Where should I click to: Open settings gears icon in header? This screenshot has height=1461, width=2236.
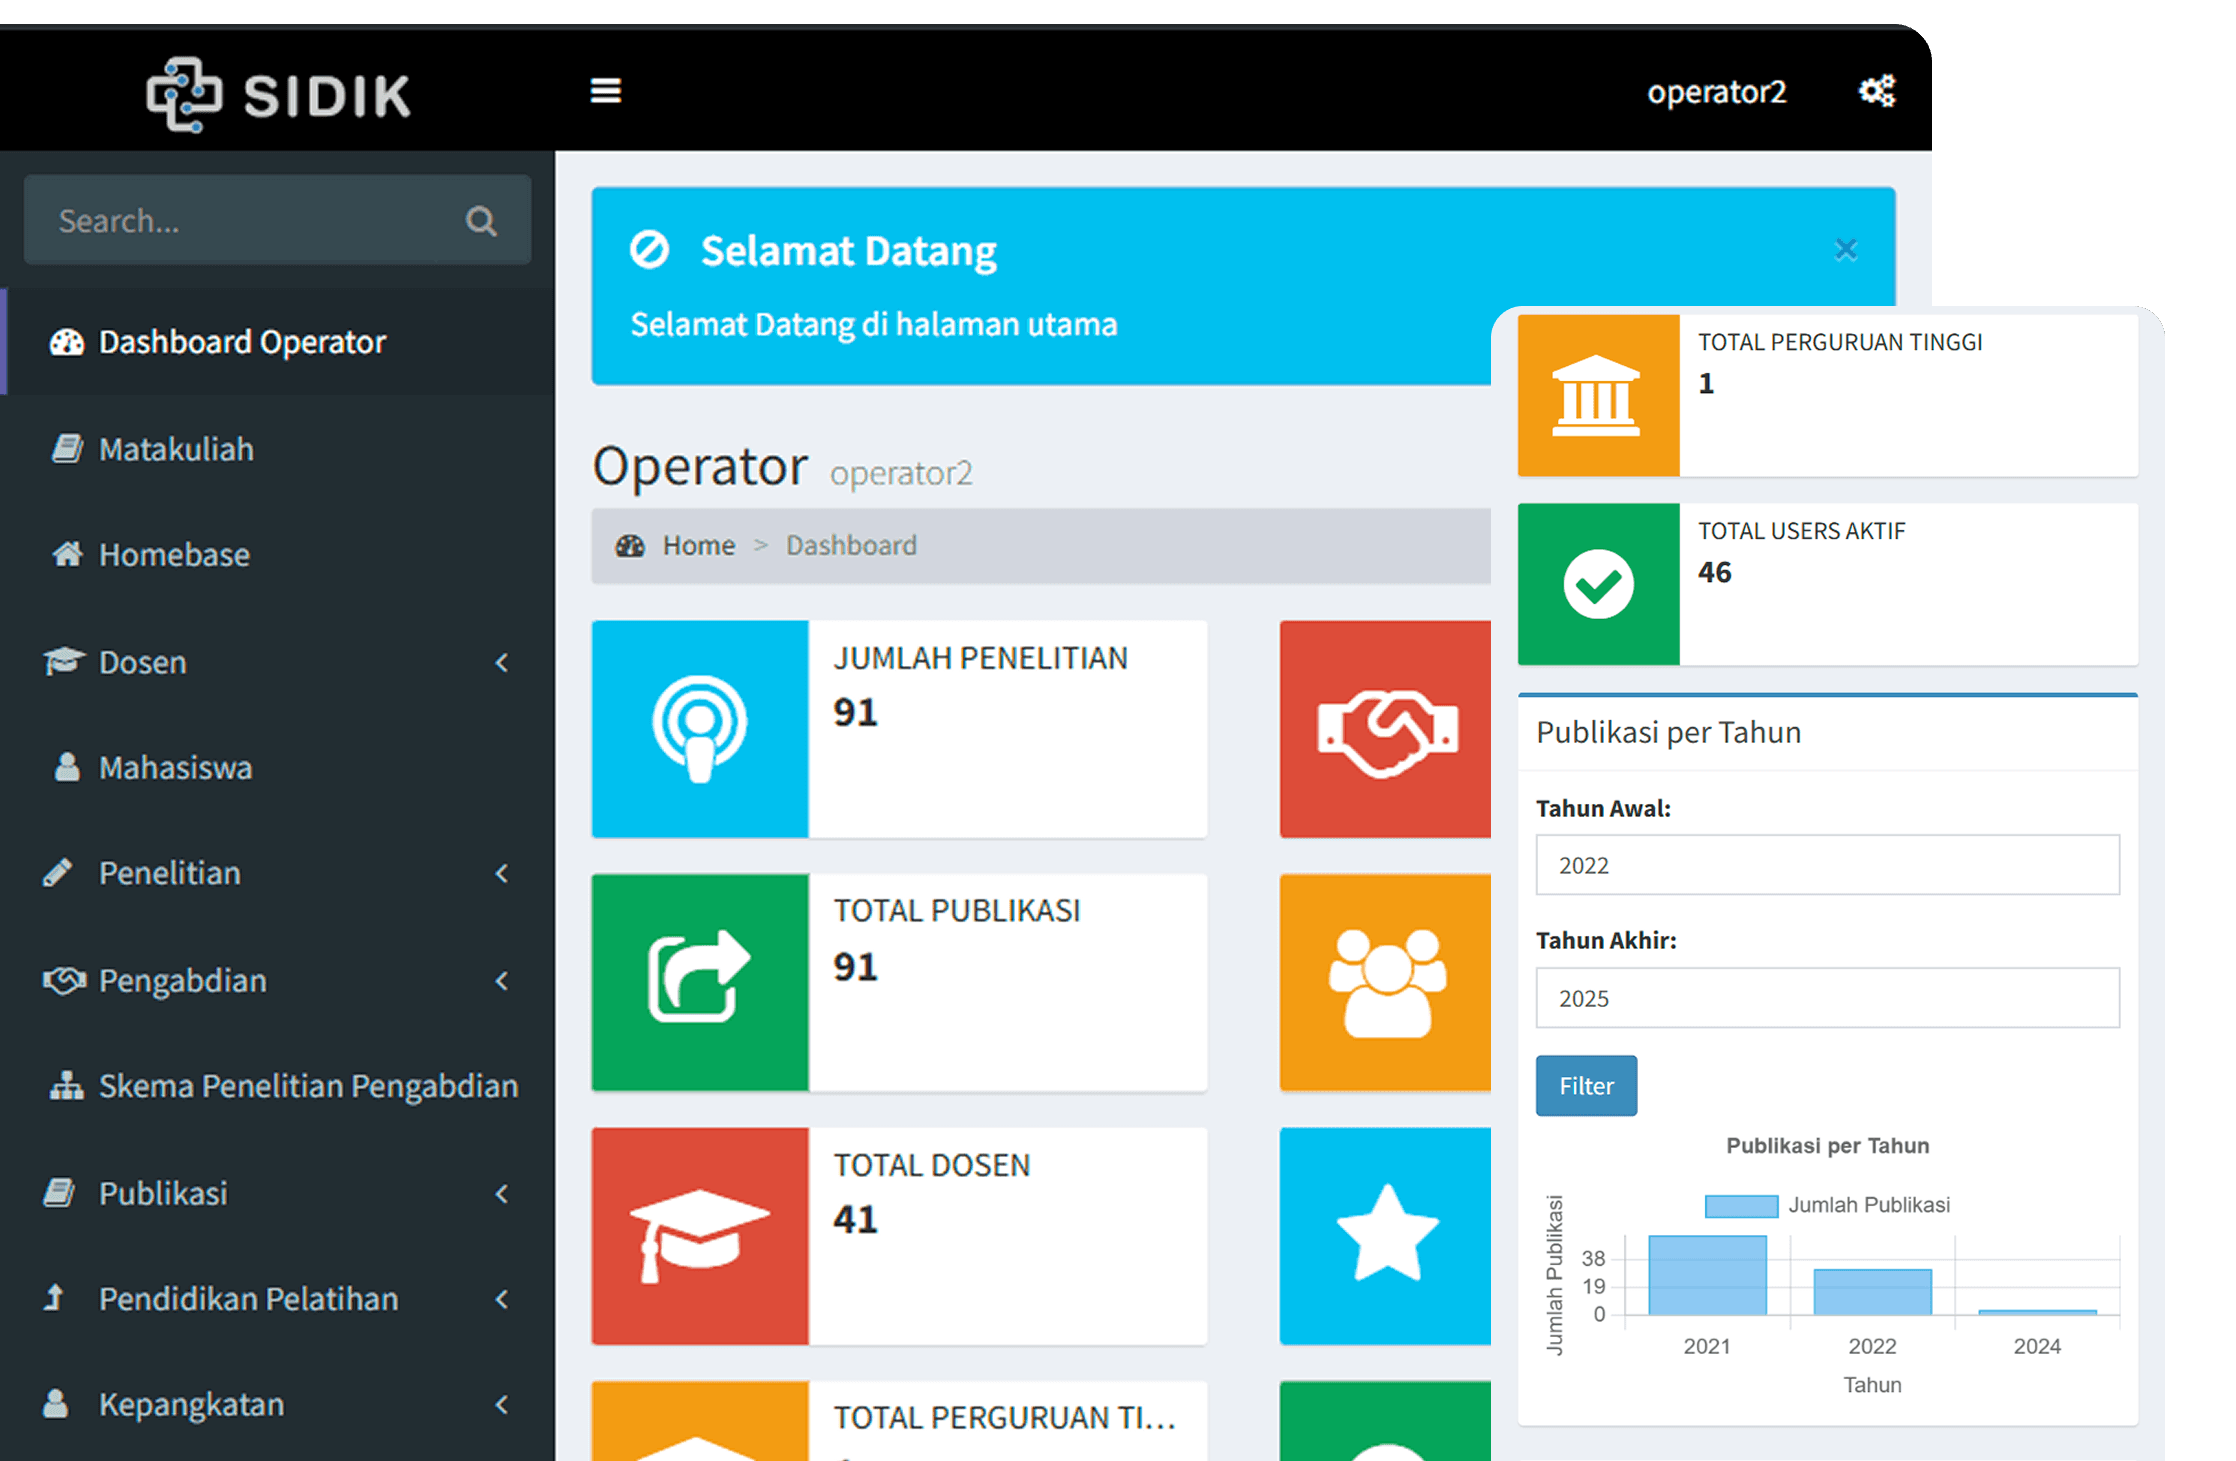coord(1876,91)
